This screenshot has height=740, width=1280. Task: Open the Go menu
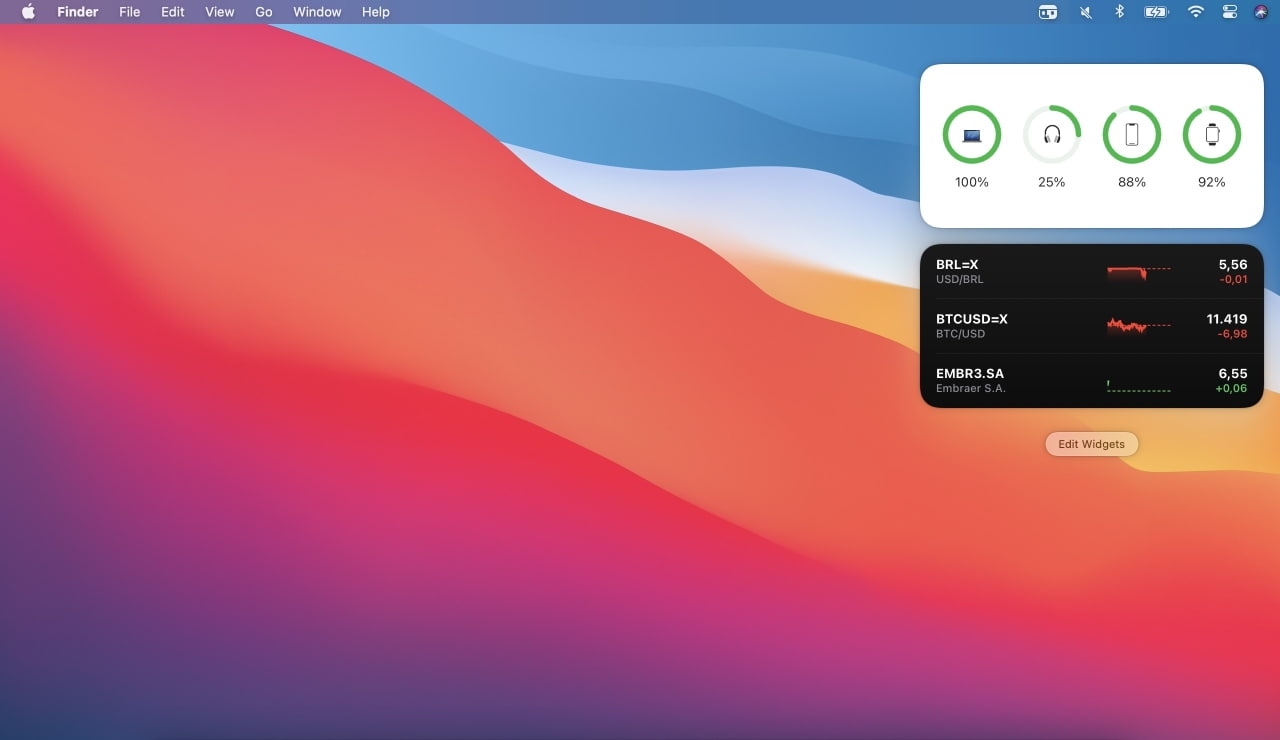pyautogui.click(x=264, y=12)
